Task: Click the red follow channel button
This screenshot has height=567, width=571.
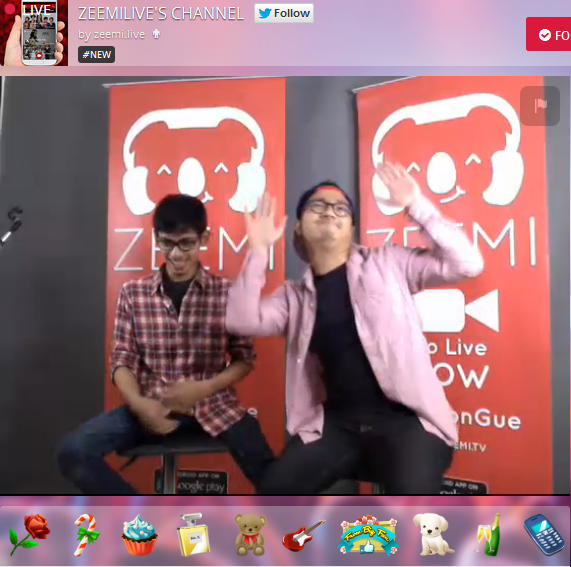Action: (548, 35)
